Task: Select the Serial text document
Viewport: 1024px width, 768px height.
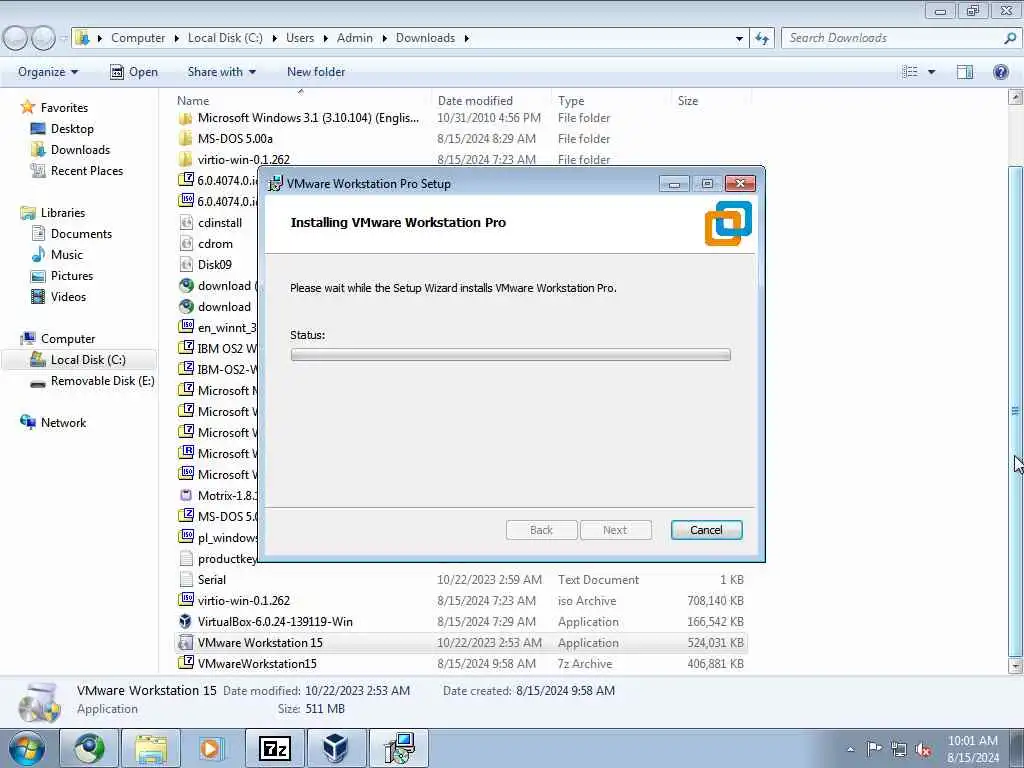Action: (x=212, y=579)
